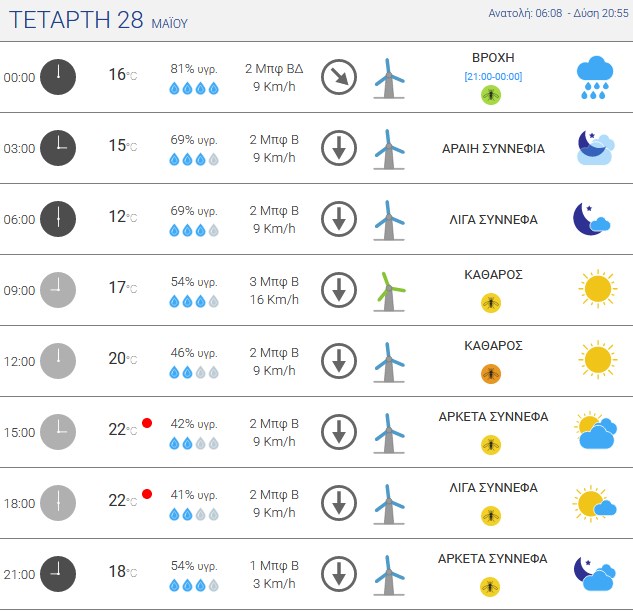633x611 pixels.
Task: Click the sun icon in the 09:00 row
Action: pyautogui.click(x=597, y=289)
